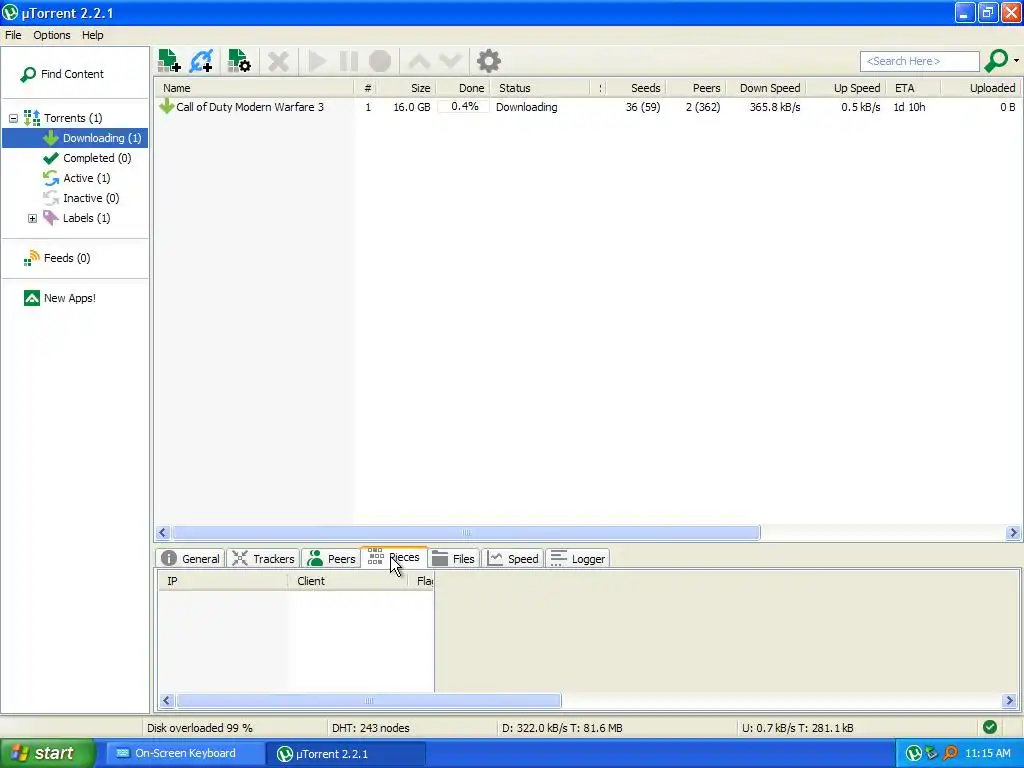Click the Disk overloaded 99 % status text

point(199,728)
